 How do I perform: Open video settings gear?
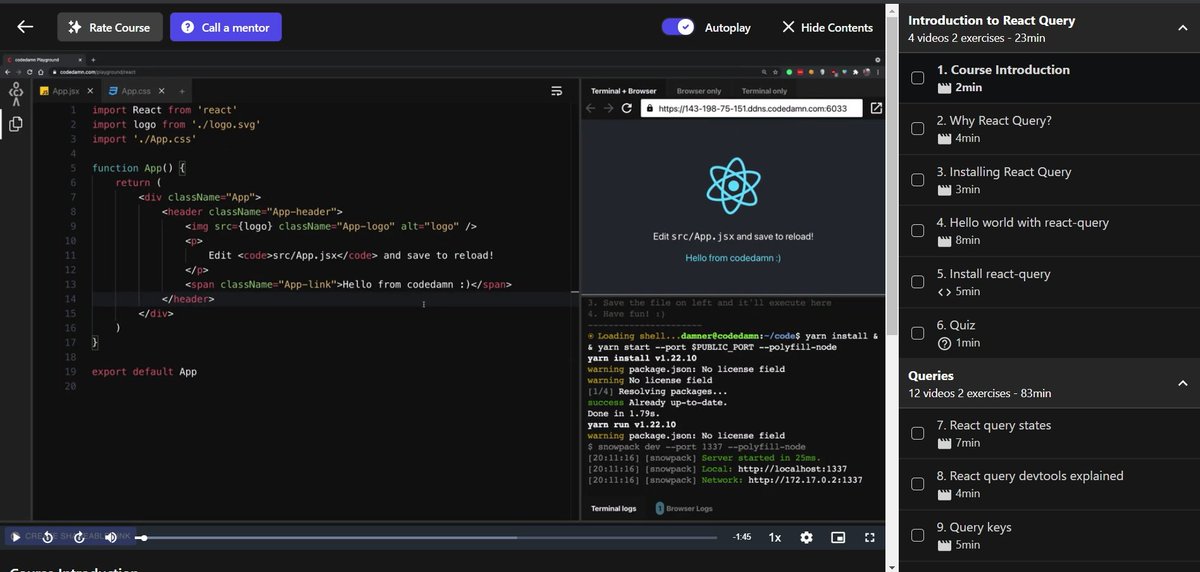click(x=806, y=537)
